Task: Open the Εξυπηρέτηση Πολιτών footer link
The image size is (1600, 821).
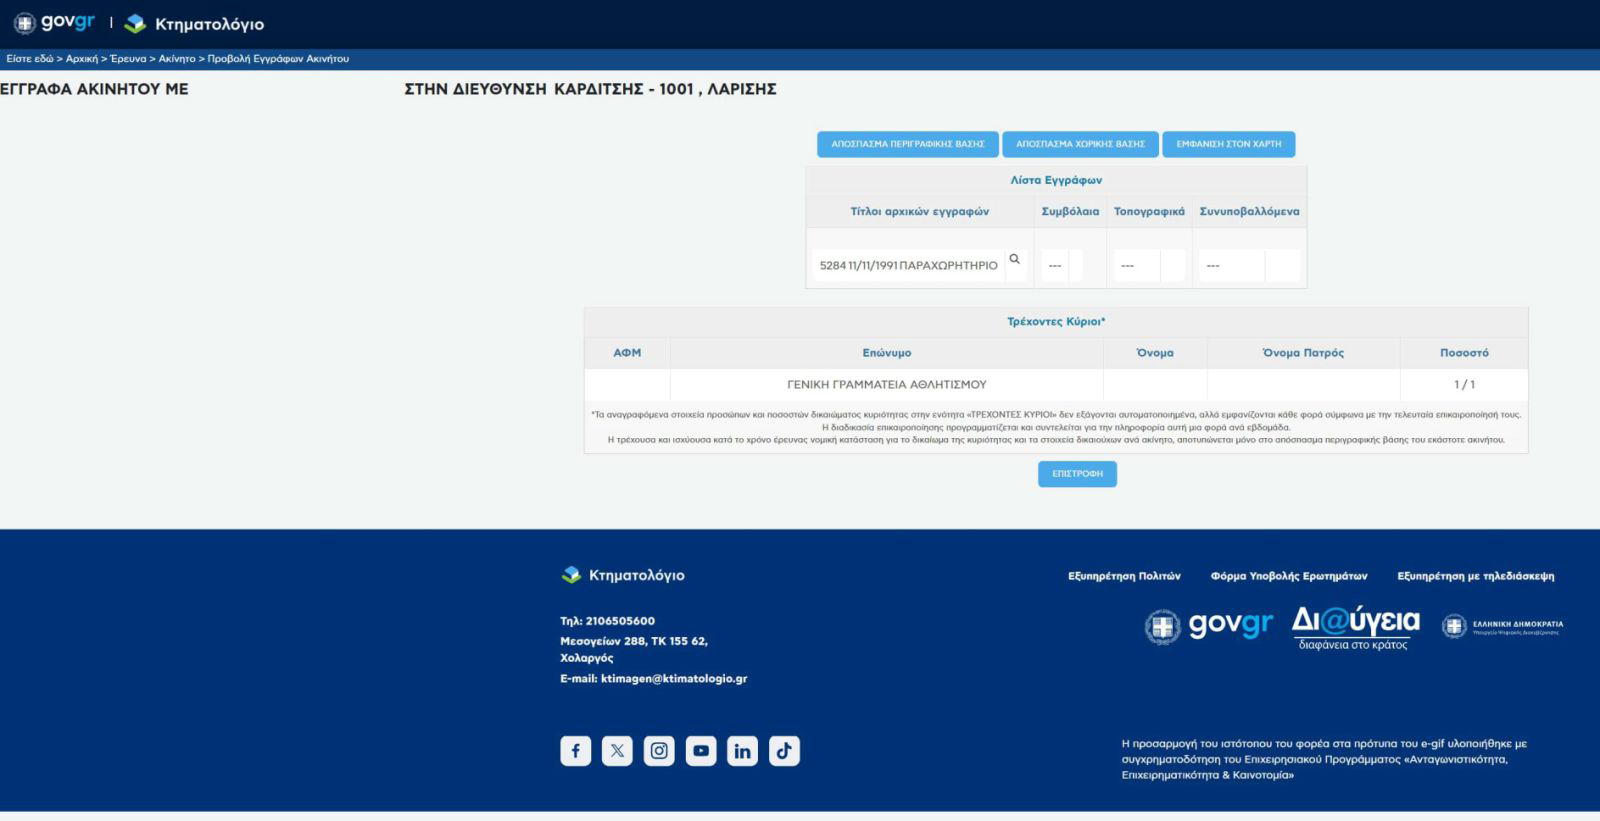Action: point(1124,576)
